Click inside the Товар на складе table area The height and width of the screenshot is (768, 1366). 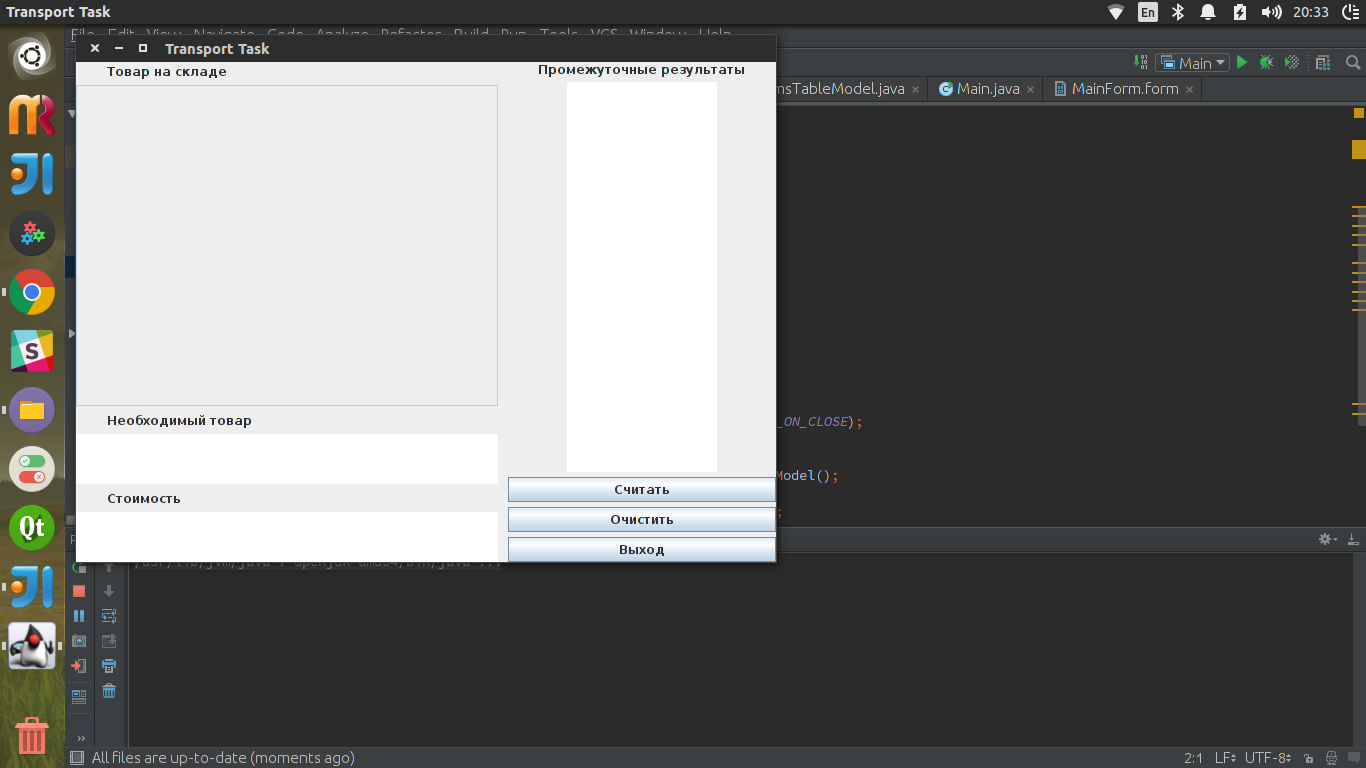(x=287, y=245)
